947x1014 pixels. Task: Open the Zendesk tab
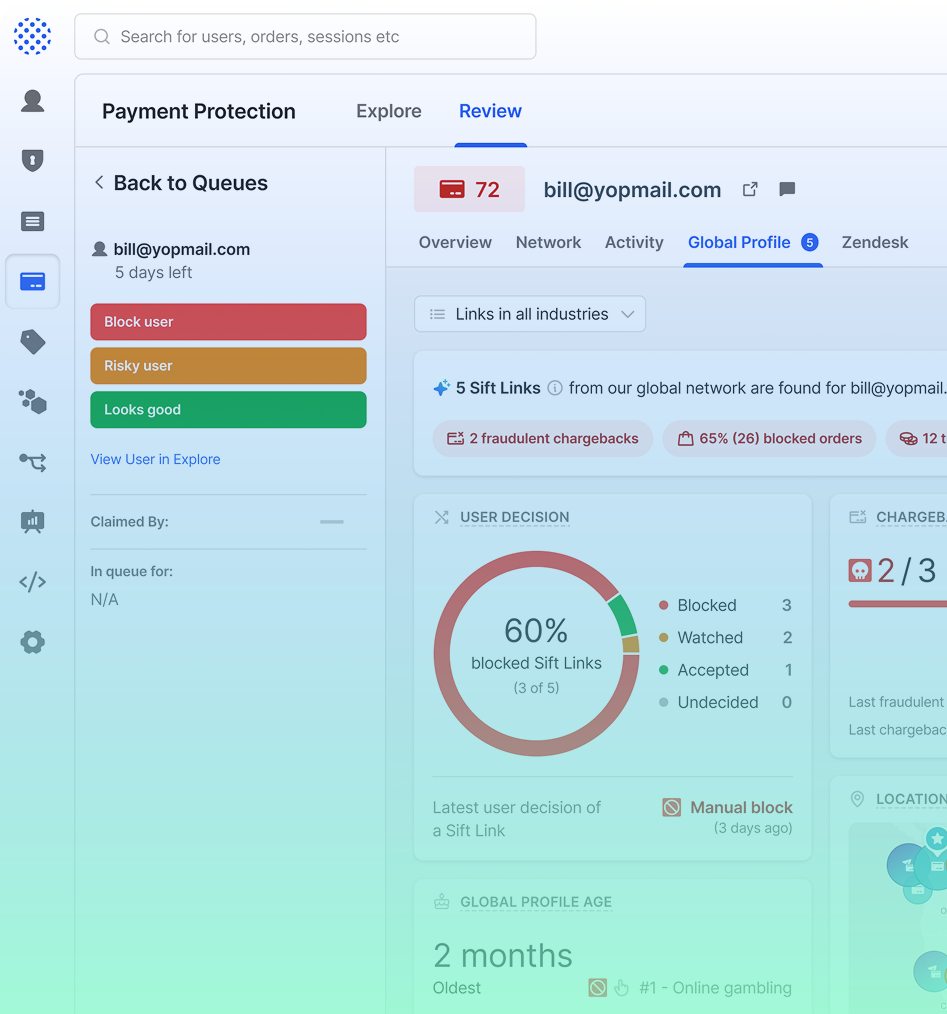click(x=875, y=243)
